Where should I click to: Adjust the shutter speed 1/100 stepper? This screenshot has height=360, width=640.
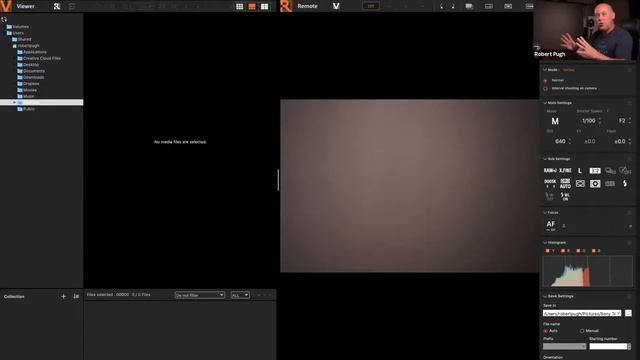[x=600, y=121]
